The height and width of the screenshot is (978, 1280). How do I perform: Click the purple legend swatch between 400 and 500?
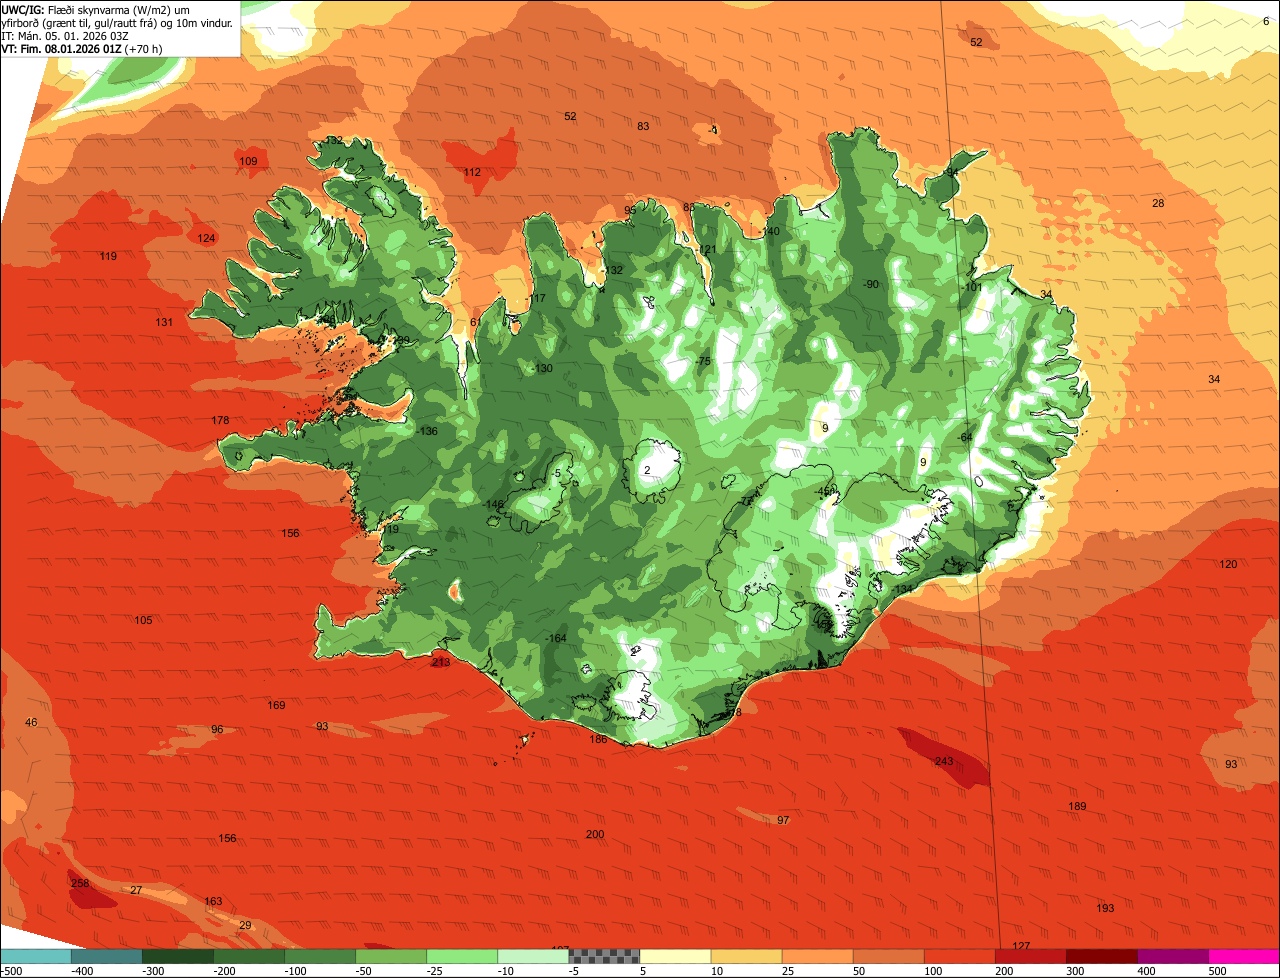1172,956
